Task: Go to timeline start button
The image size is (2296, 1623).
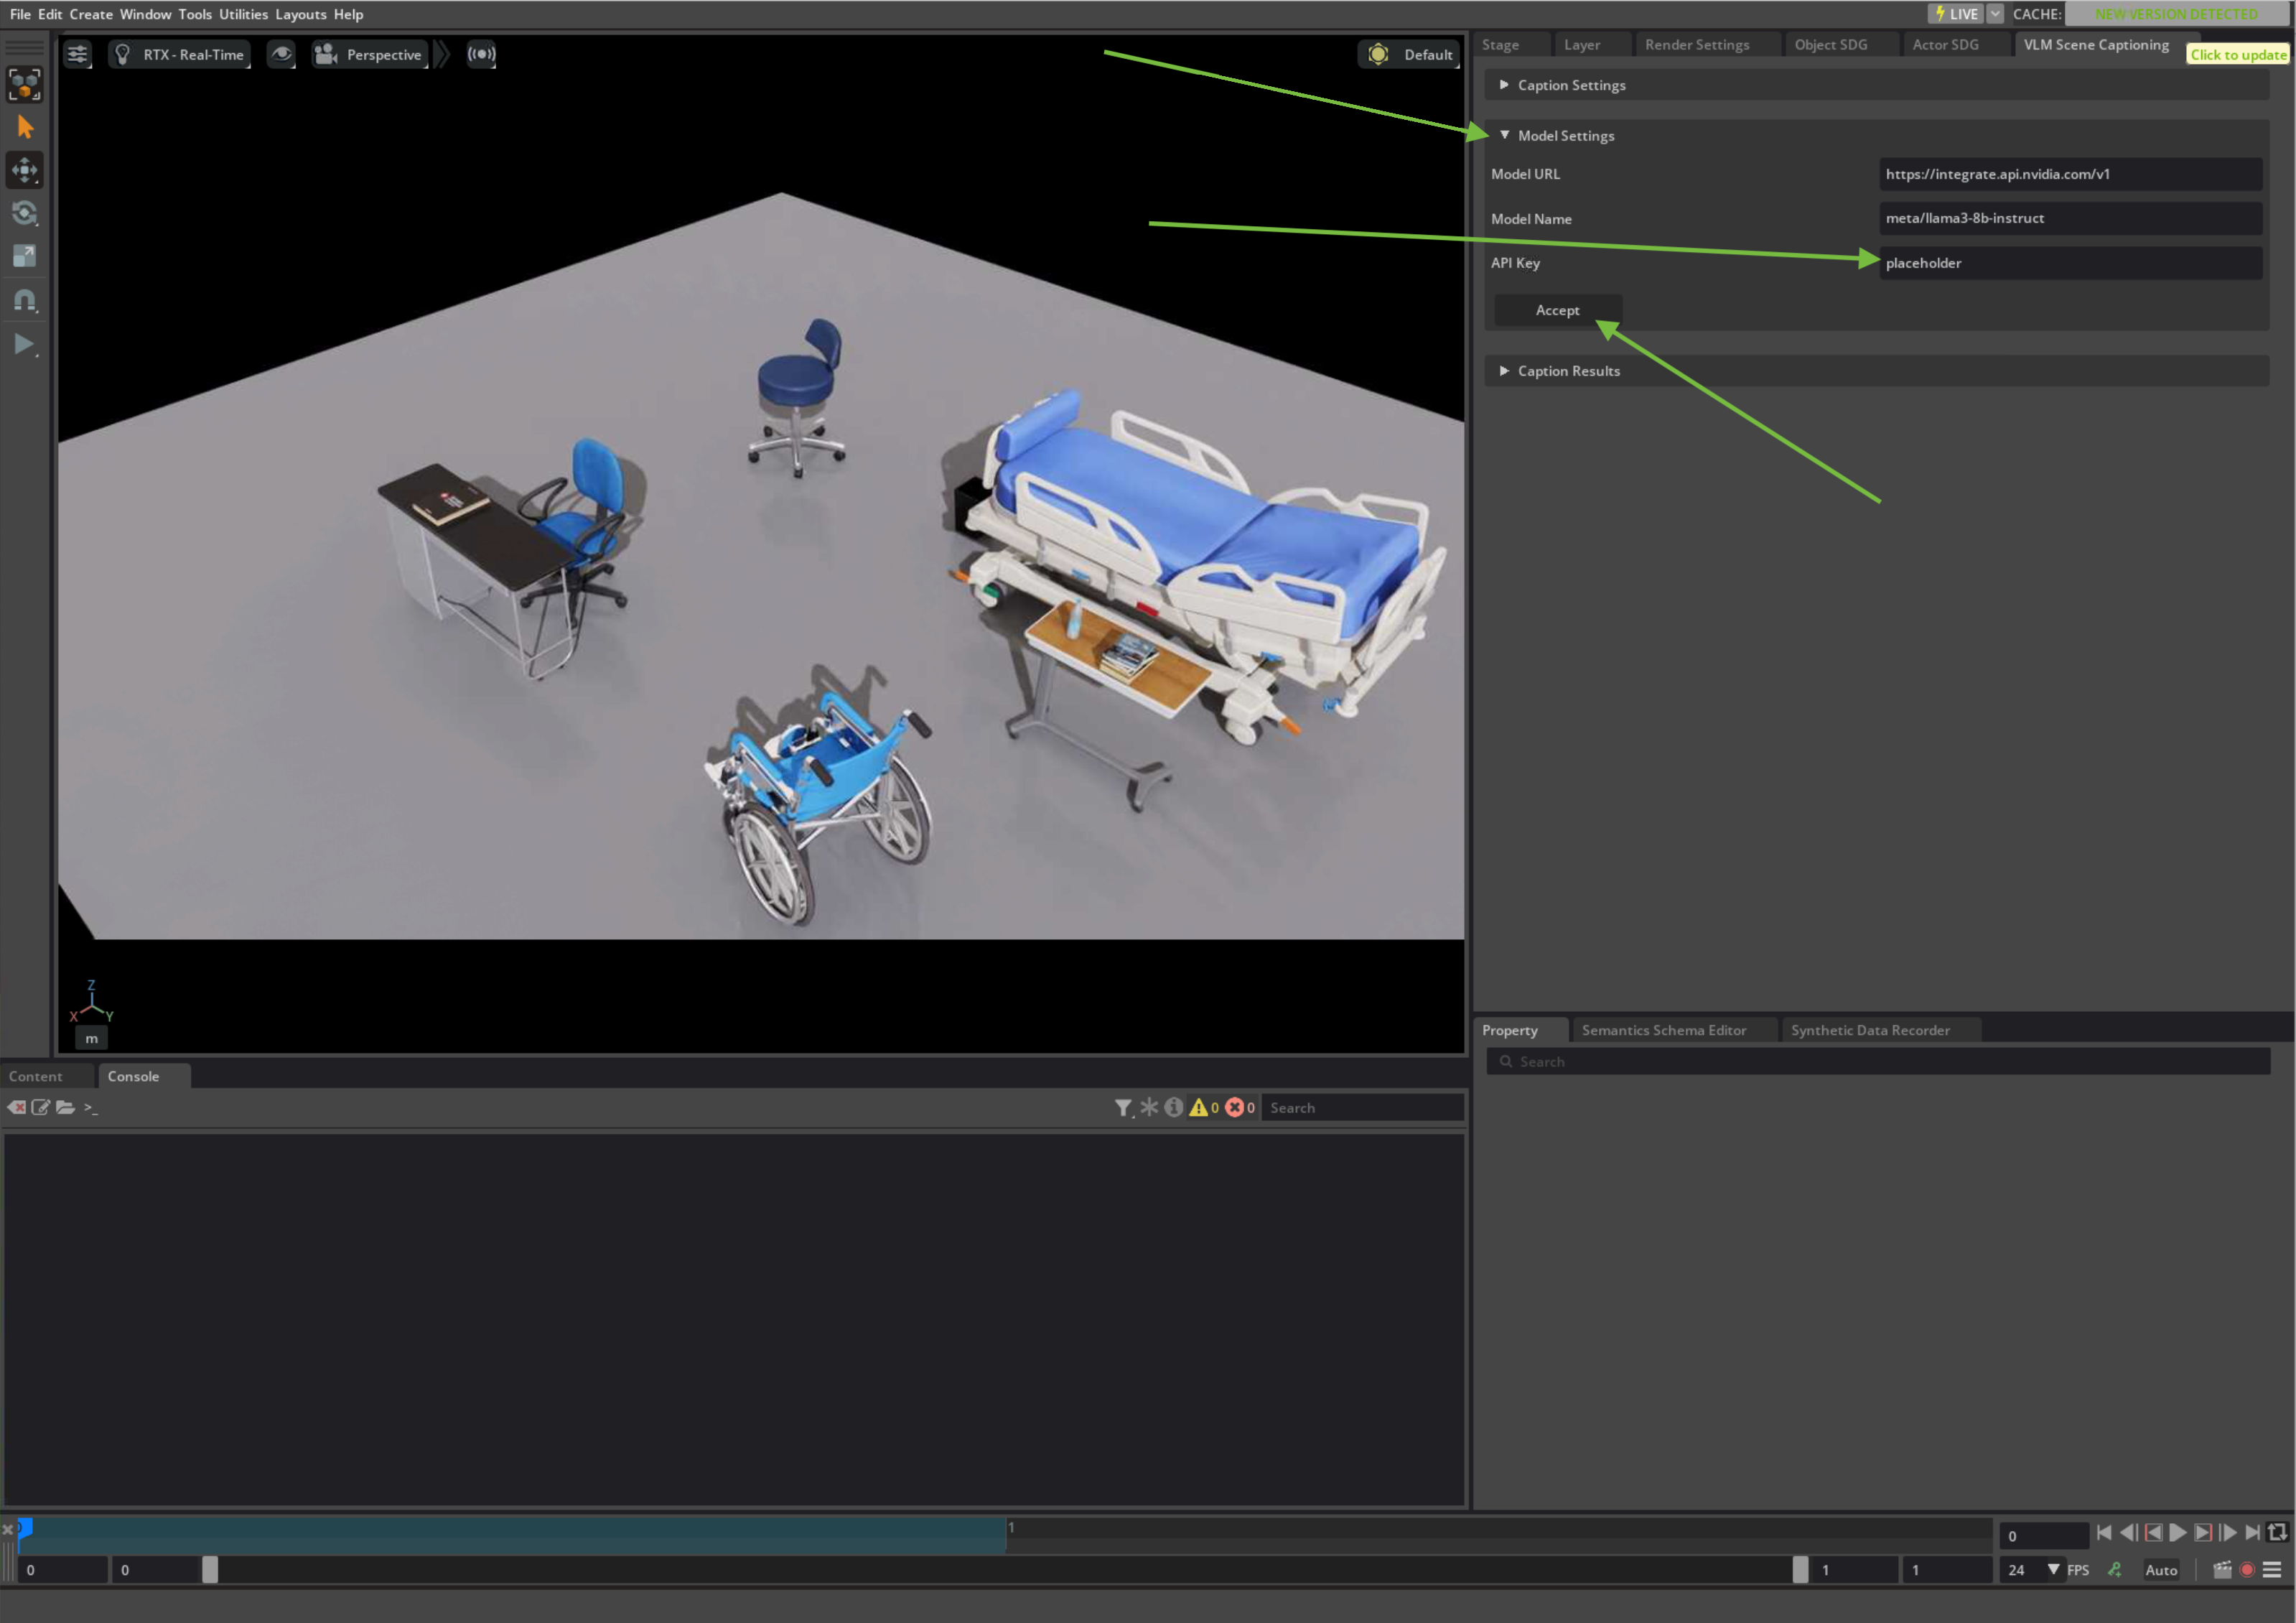Action: (x=2104, y=1533)
